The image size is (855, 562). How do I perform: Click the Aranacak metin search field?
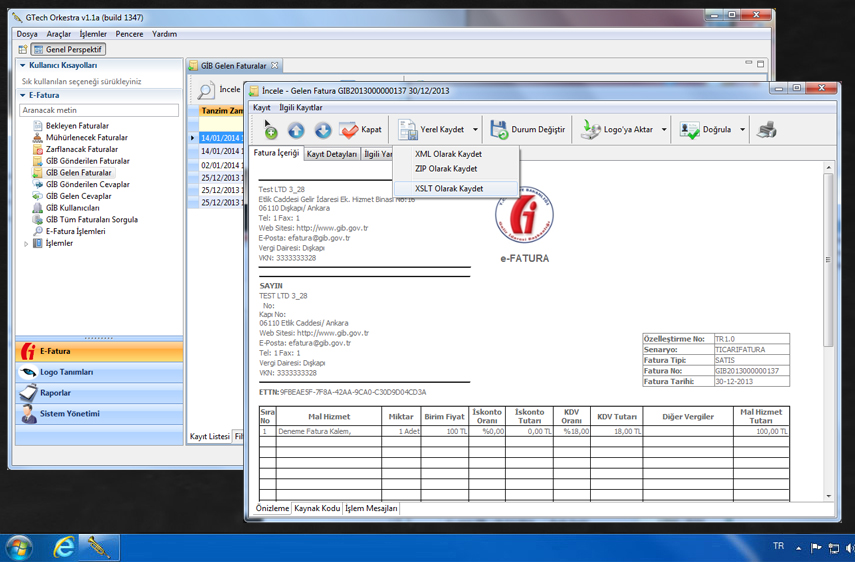pyautogui.click(x=99, y=110)
